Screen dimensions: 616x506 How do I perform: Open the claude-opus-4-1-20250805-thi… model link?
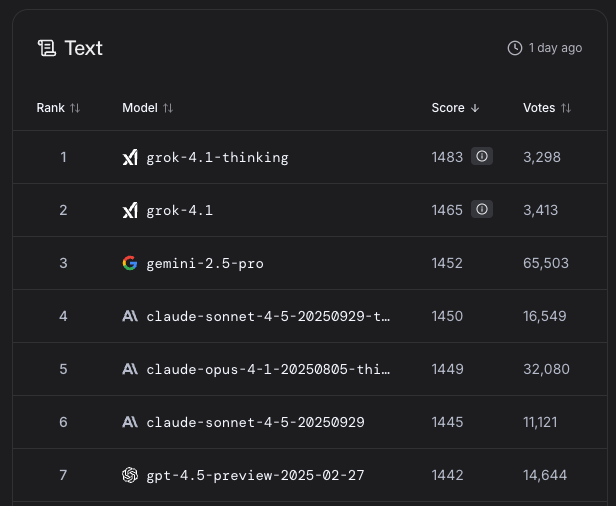pos(268,369)
